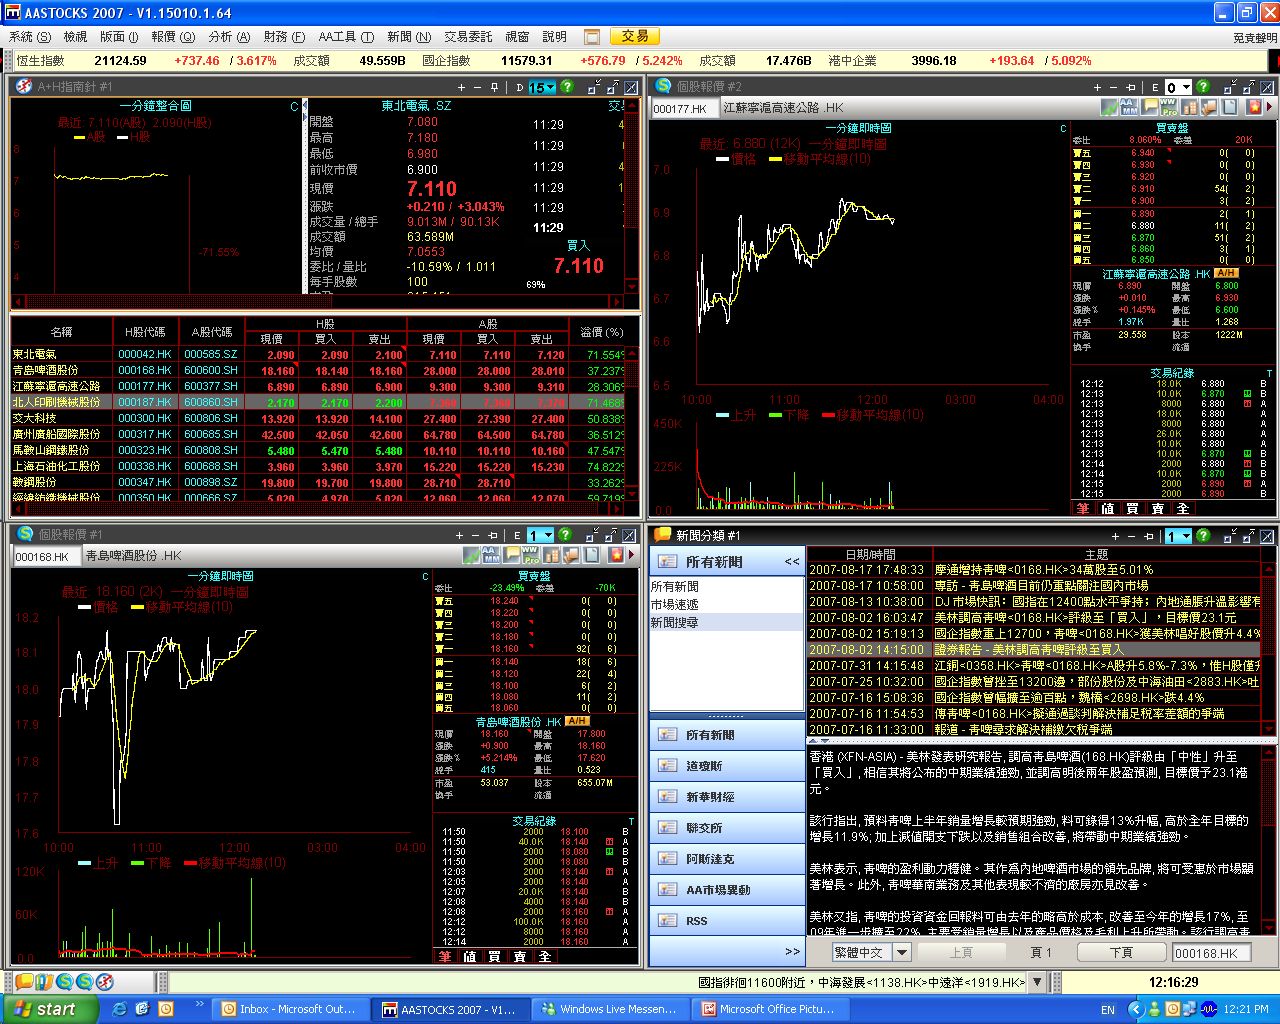Click yellow note icon in 個股報價 #2 toolbar

point(1149,106)
